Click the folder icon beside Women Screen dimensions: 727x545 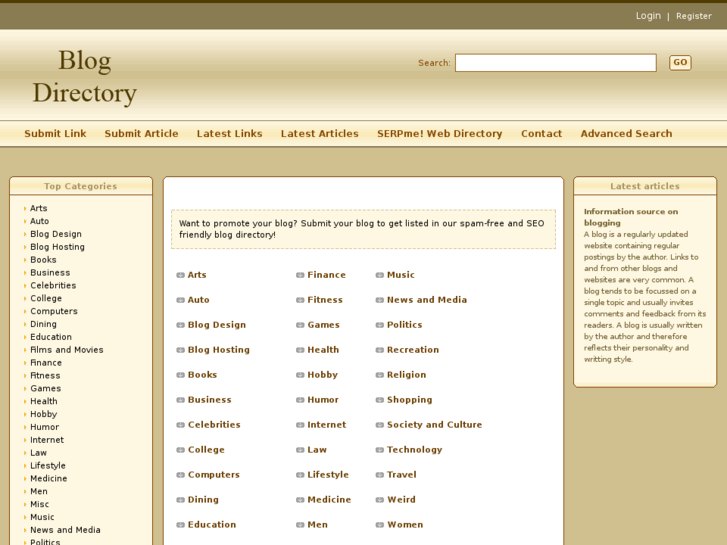(380, 525)
